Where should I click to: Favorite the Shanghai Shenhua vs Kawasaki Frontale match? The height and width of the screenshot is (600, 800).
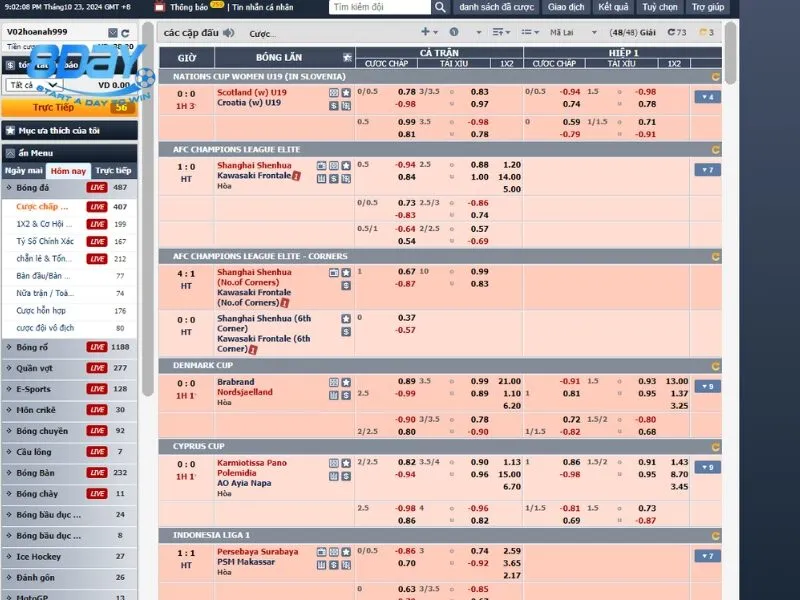[346, 166]
